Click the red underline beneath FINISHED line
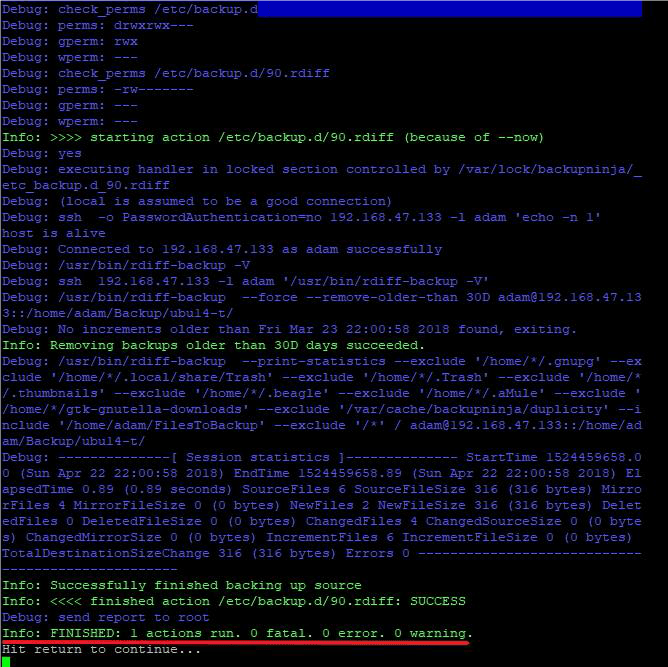Viewport: 668px width, 667px height. point(236,642)
